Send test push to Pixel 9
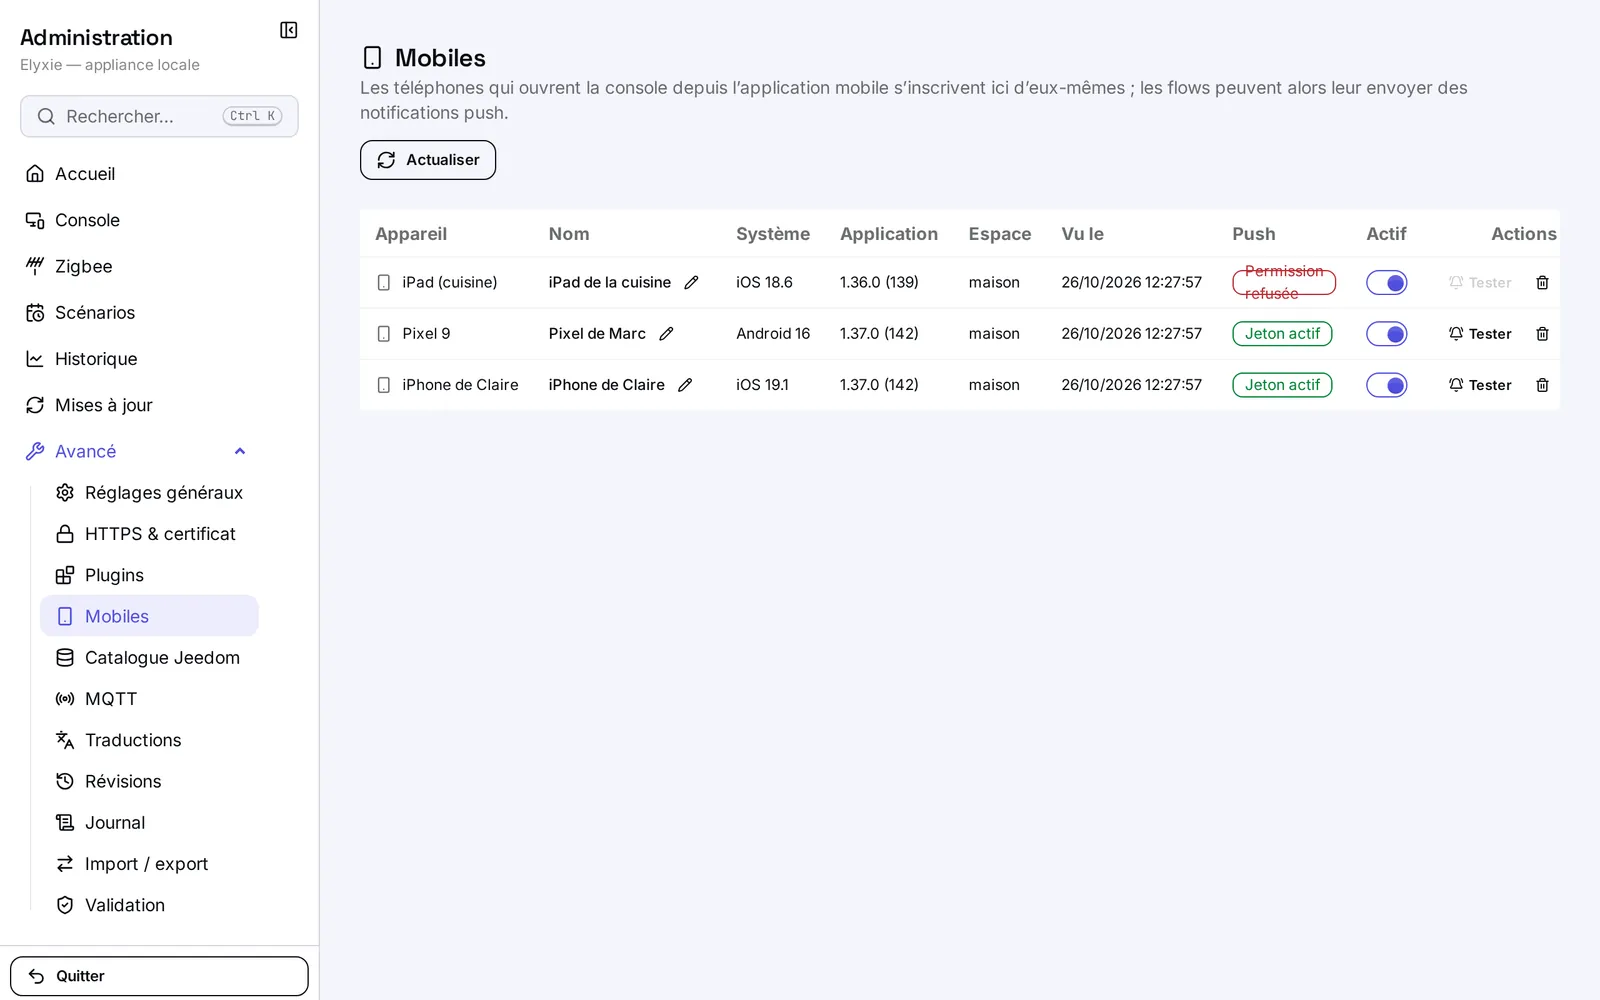Screen dimensions: 1600x1000 click(1480, 334)
